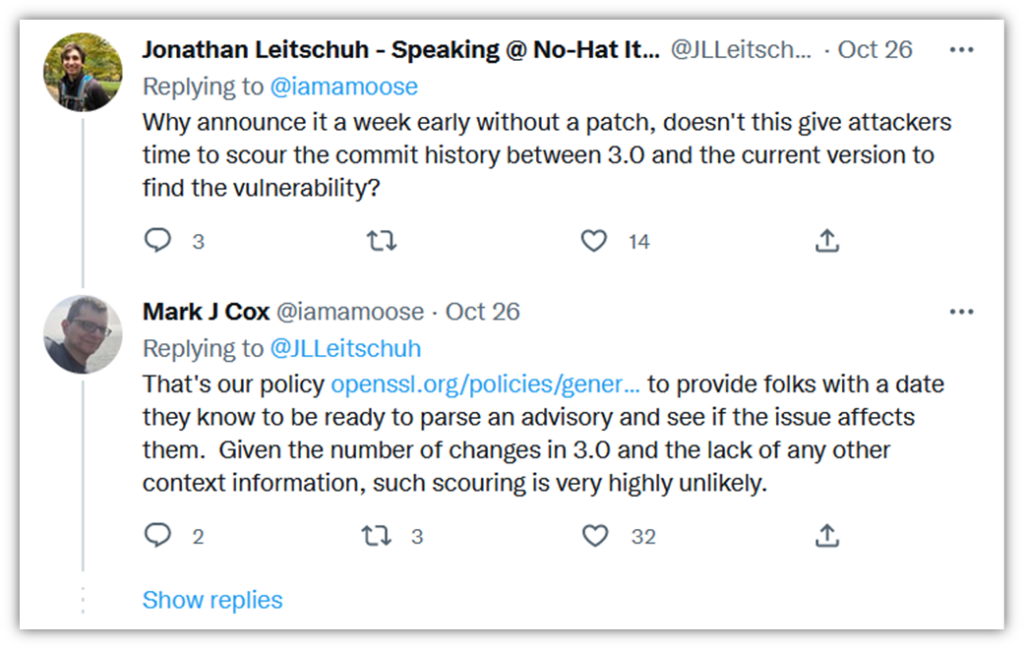Retweet Jonathan Leitschuh's tweet

(380, 241)
